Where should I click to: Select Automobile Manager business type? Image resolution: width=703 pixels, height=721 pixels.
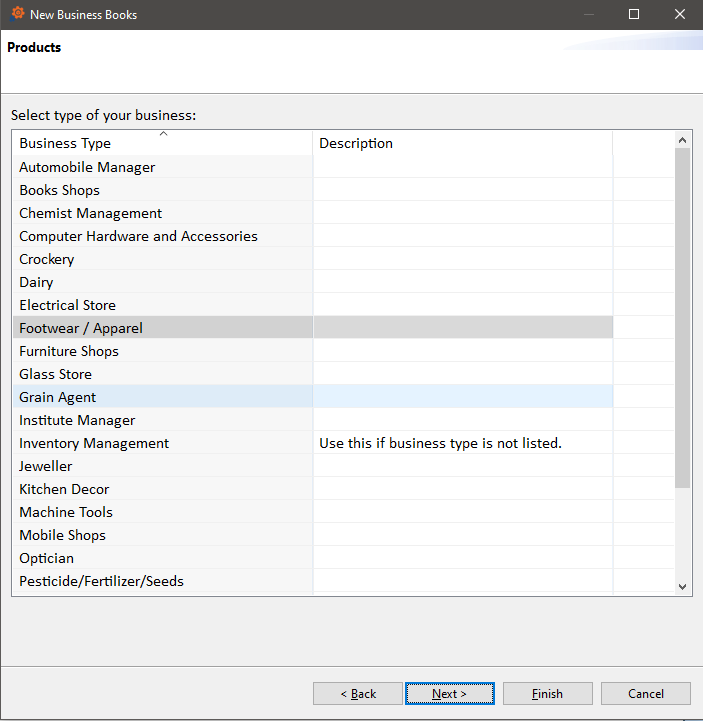pyautogui.click(x=87, y=167)
